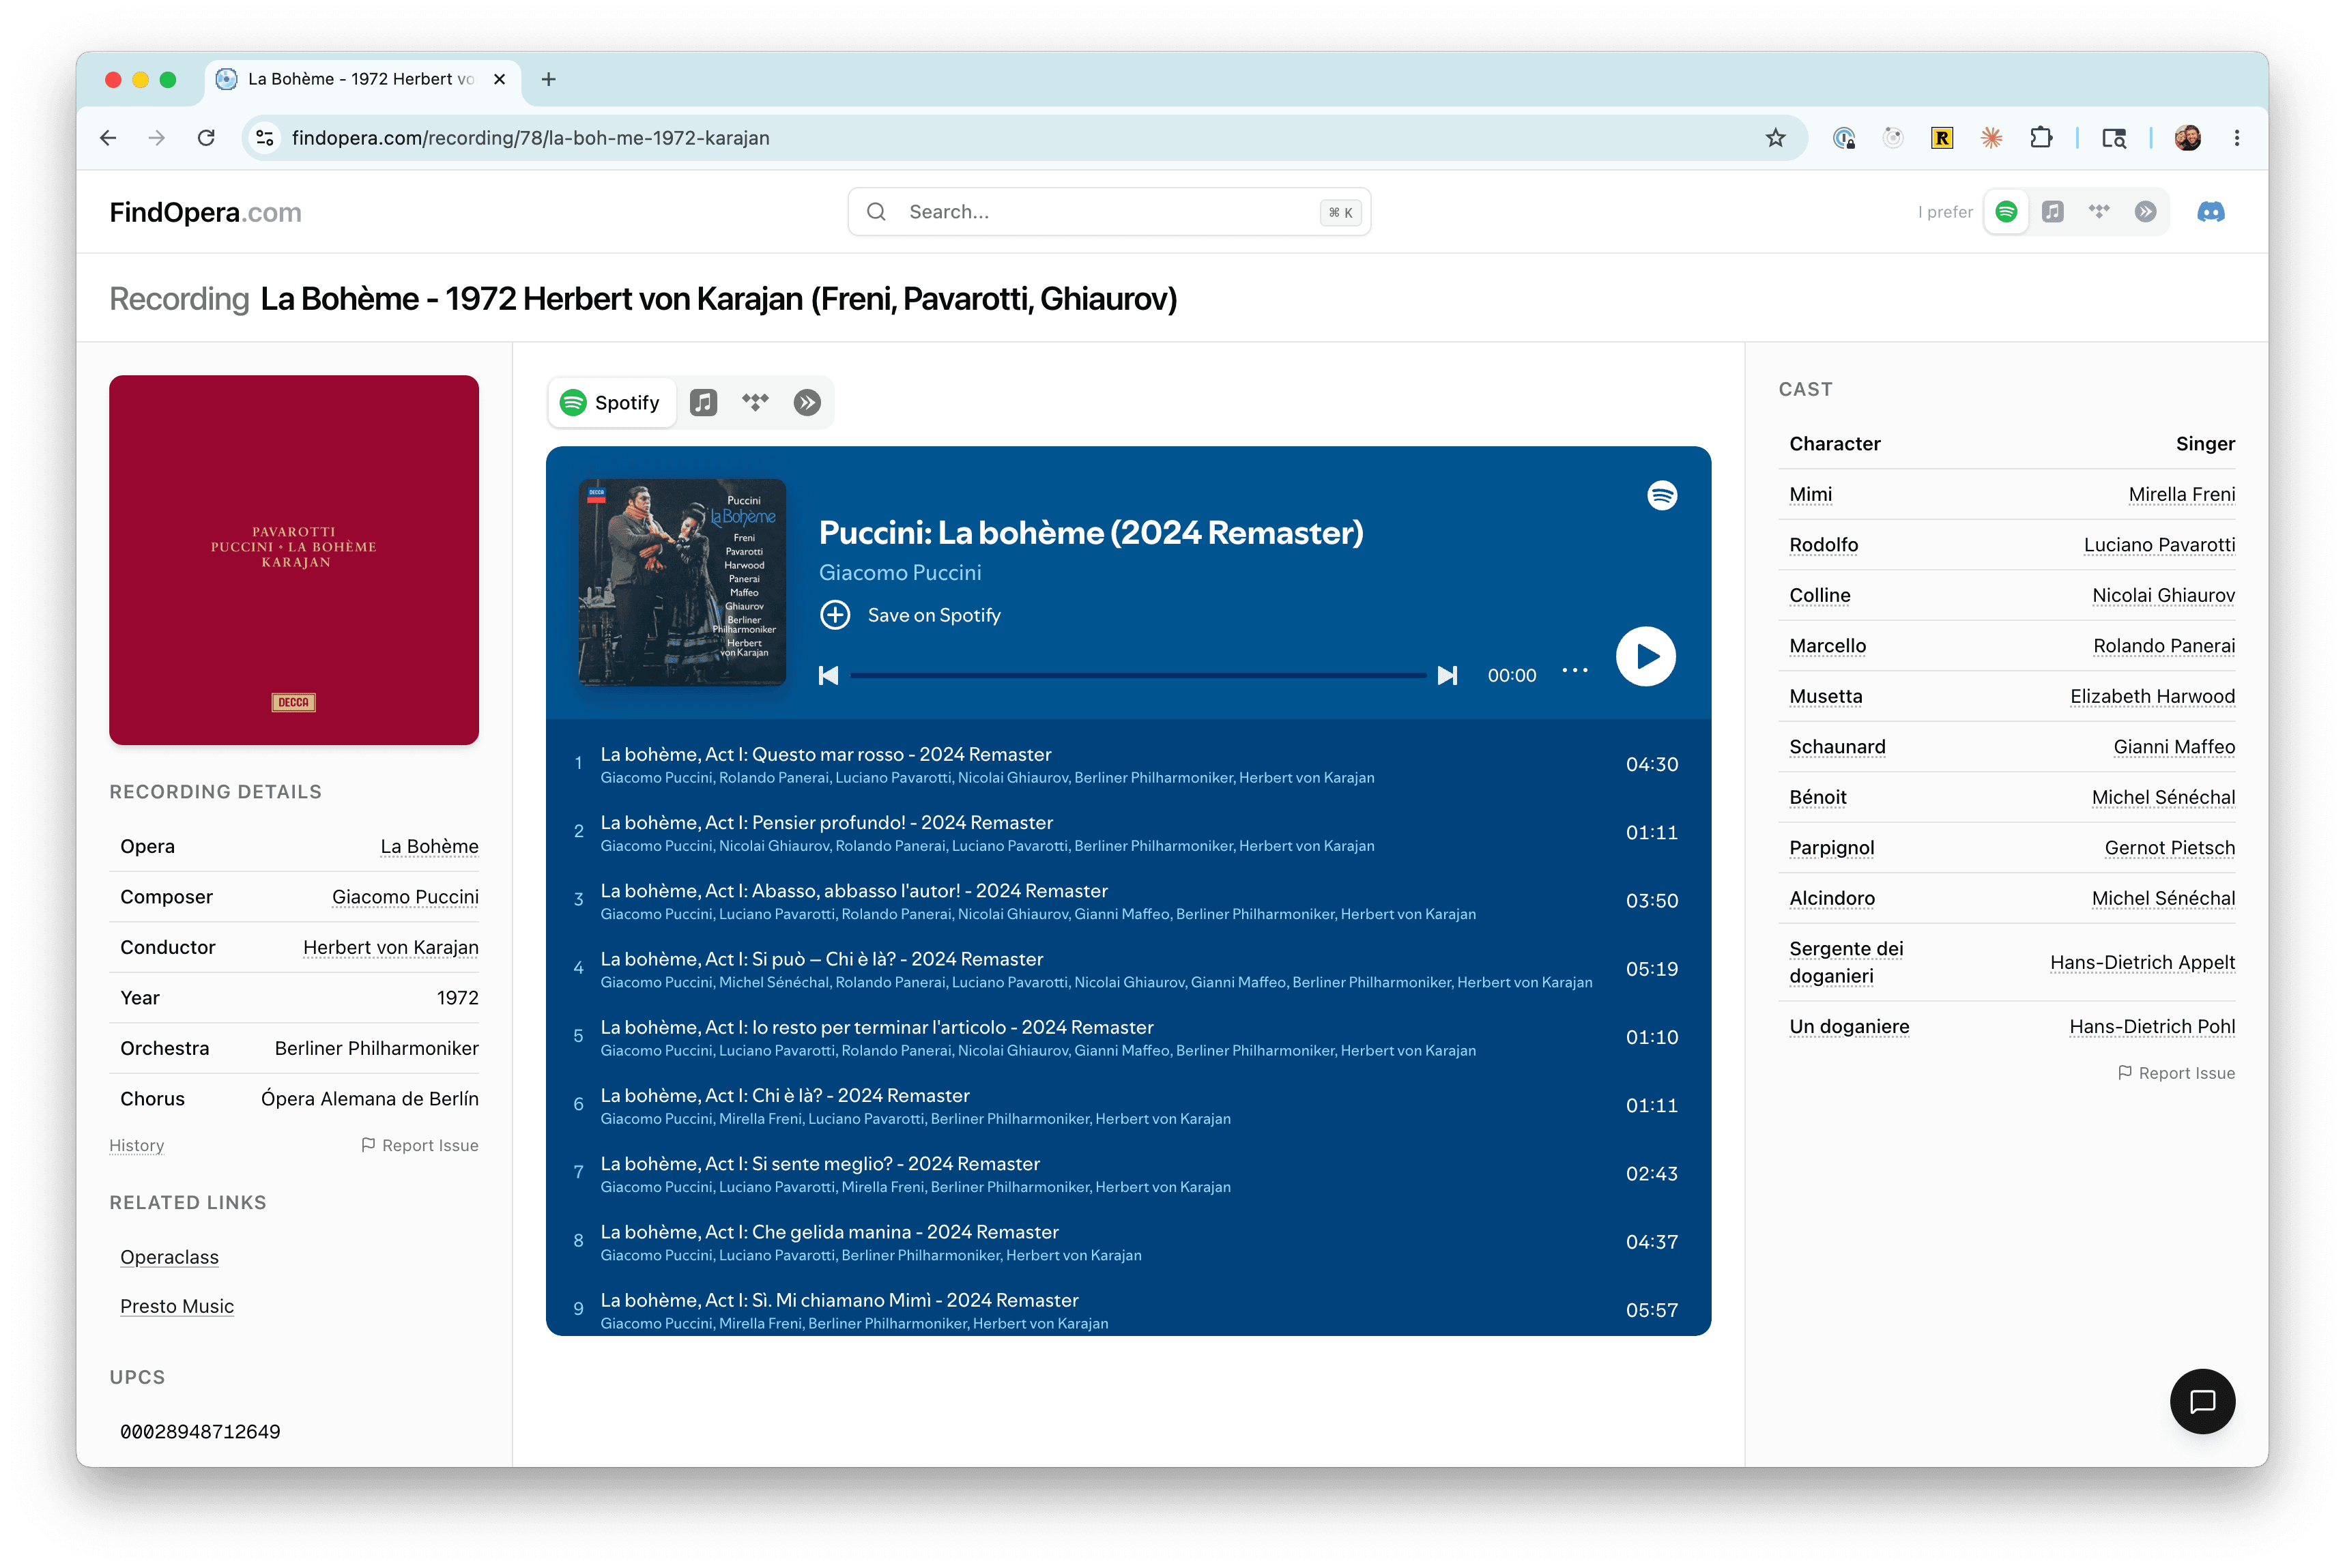Play track 9 Sì. Mi chiamano Mimì
Viewport: 2345px width, 1568px height.
(x=1128, y=1310)
